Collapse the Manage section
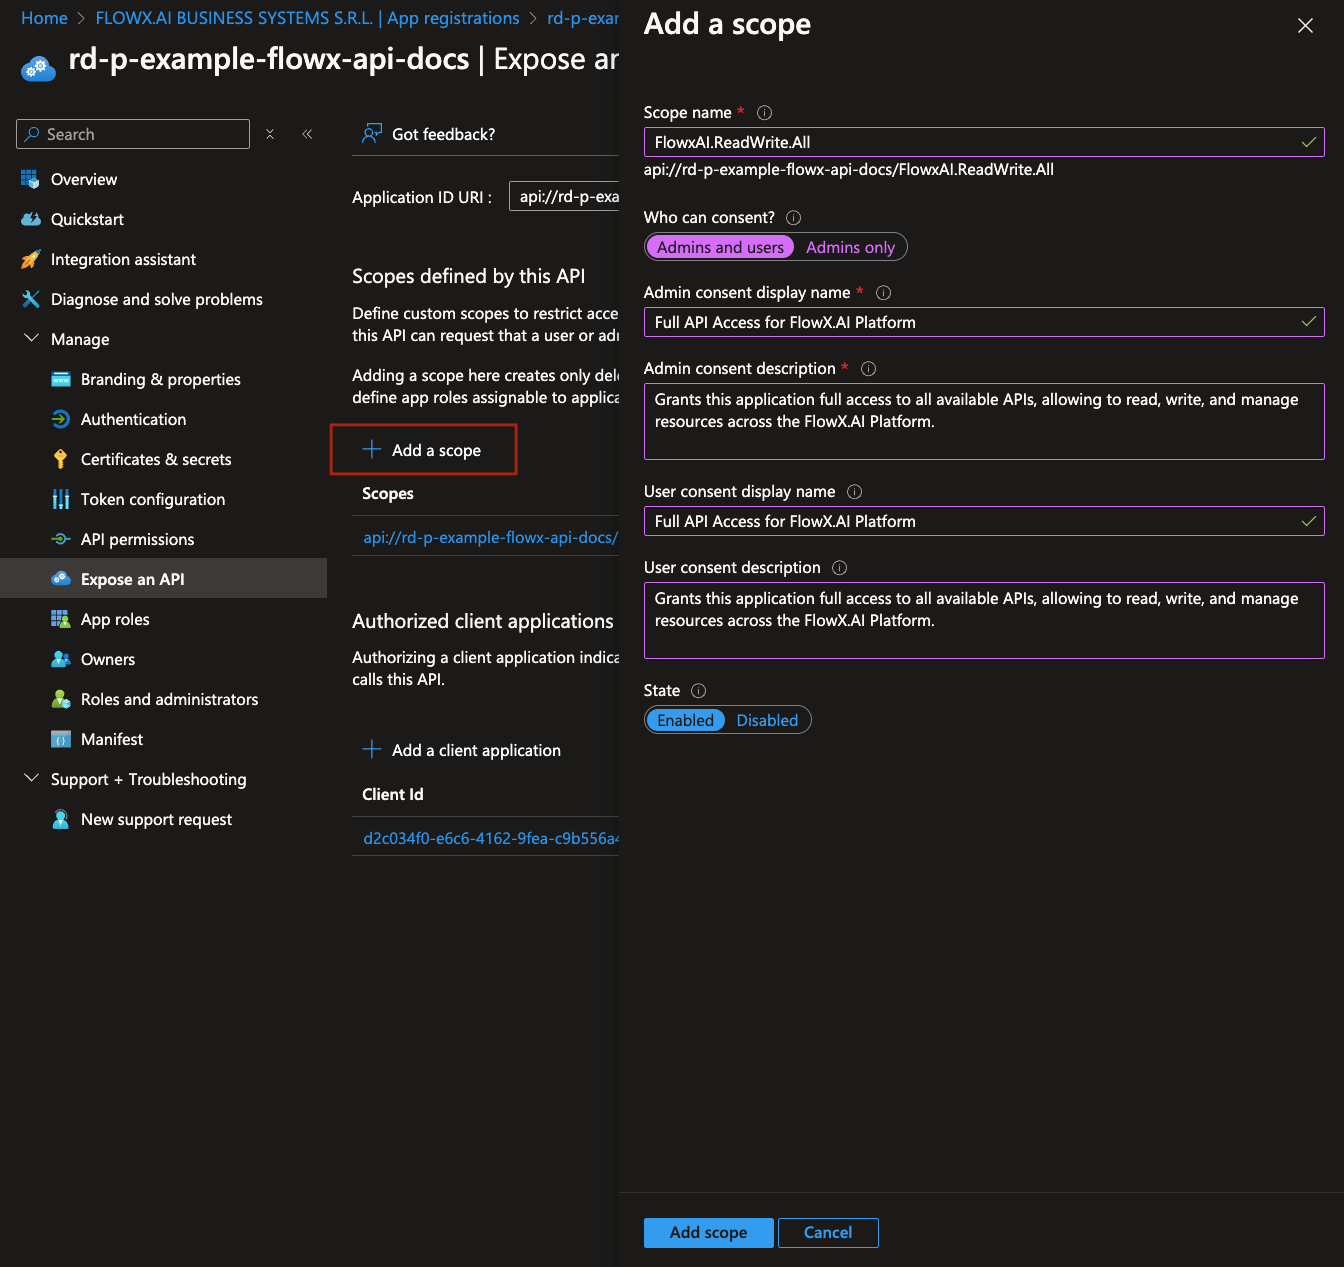 point(31,339)
